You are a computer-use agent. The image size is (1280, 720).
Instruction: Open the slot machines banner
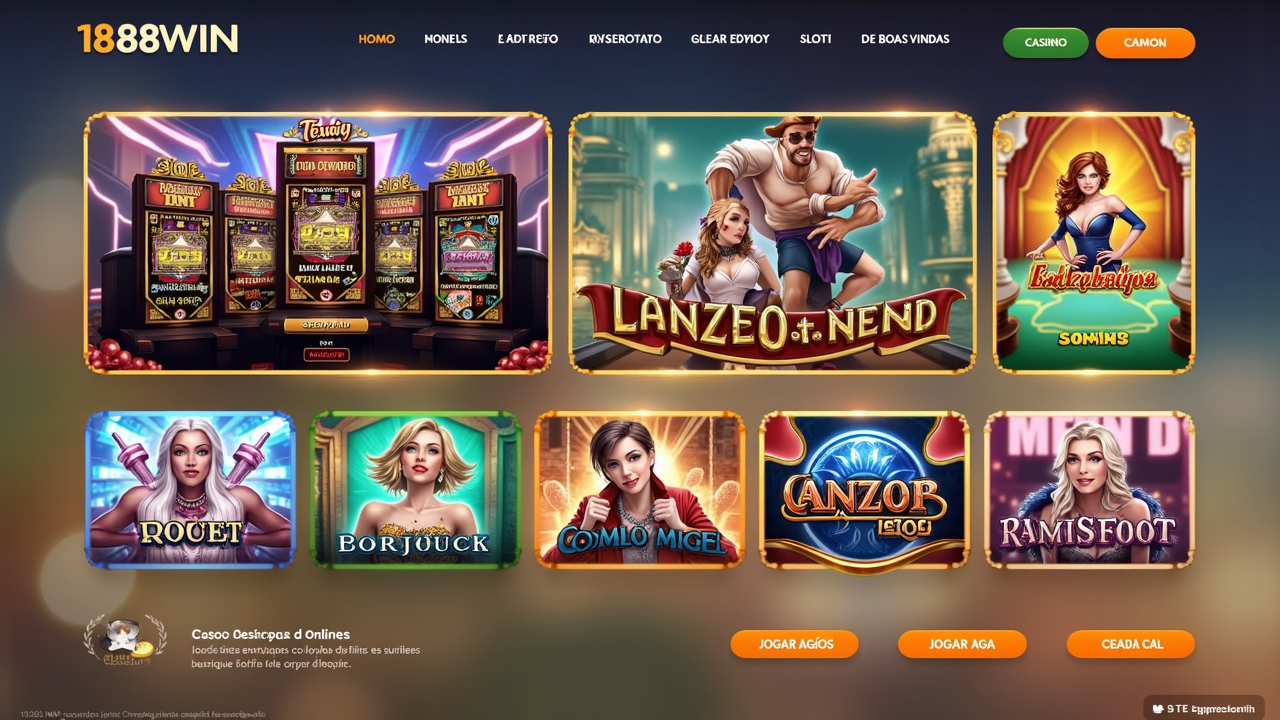(x=318, y=243)
